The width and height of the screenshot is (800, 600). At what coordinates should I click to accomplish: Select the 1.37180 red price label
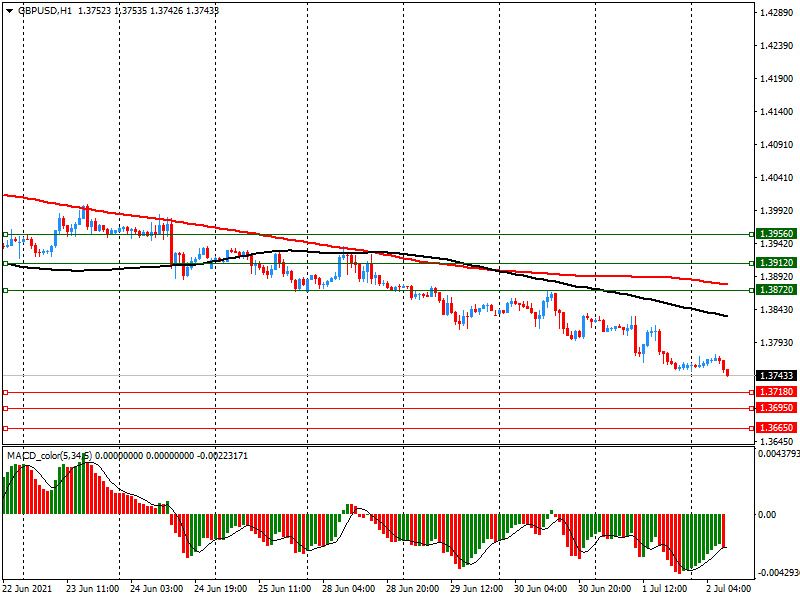[x=776, y=392]
